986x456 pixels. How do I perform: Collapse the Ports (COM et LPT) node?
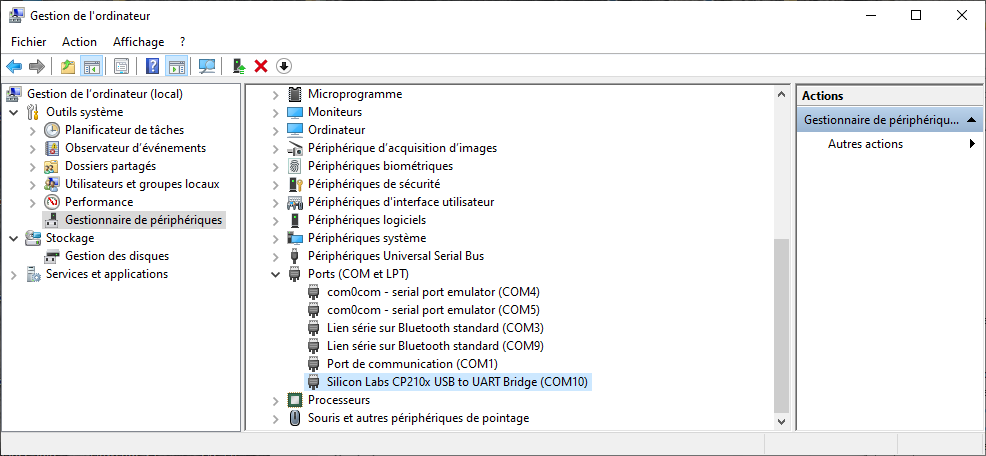pyautogui.click(x=276, y=274)
